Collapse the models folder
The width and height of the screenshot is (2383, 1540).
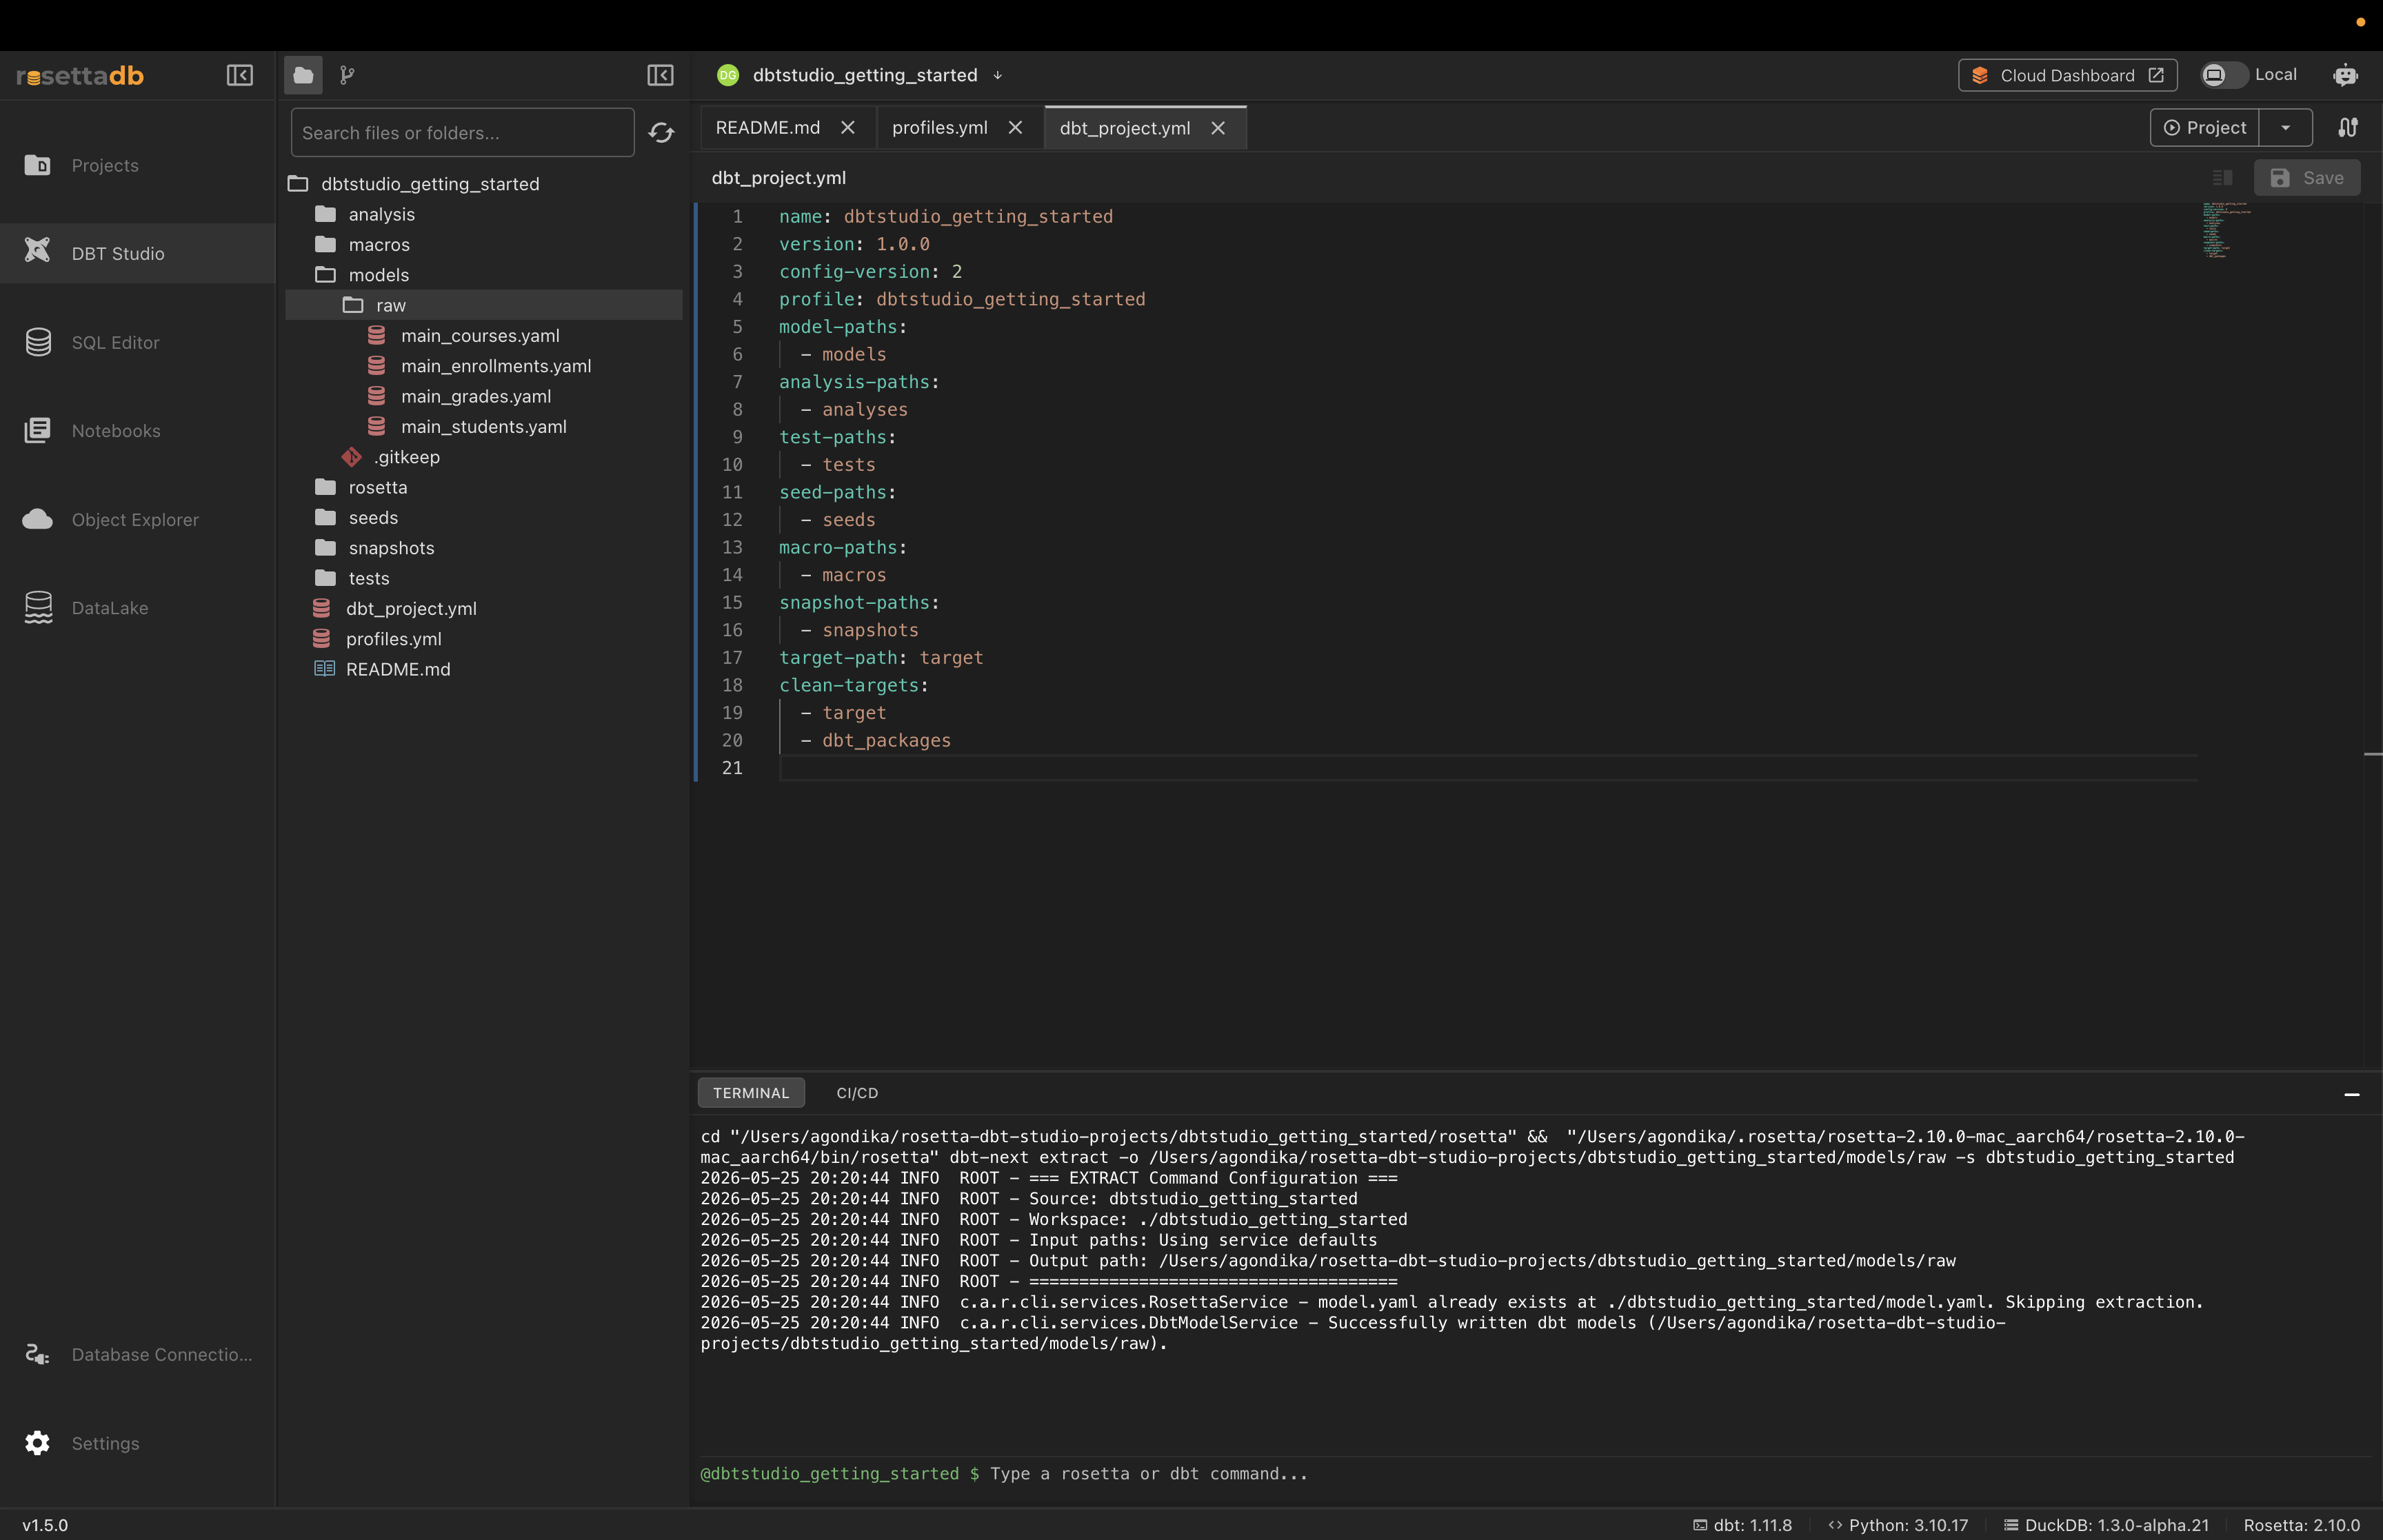click(484, 275)
